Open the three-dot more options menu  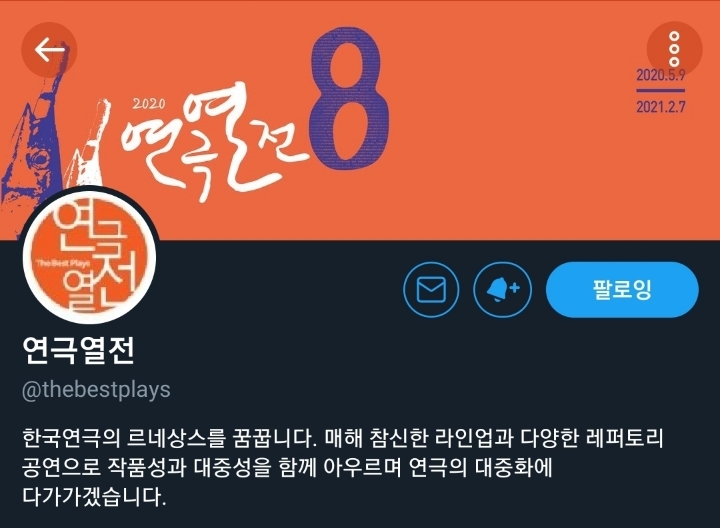[x=674, y=49]
